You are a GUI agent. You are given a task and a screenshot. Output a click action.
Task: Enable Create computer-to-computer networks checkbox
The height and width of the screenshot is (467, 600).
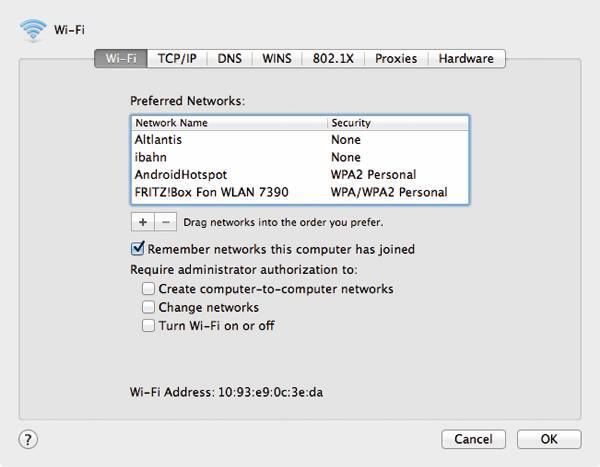[x=148, y=289]
